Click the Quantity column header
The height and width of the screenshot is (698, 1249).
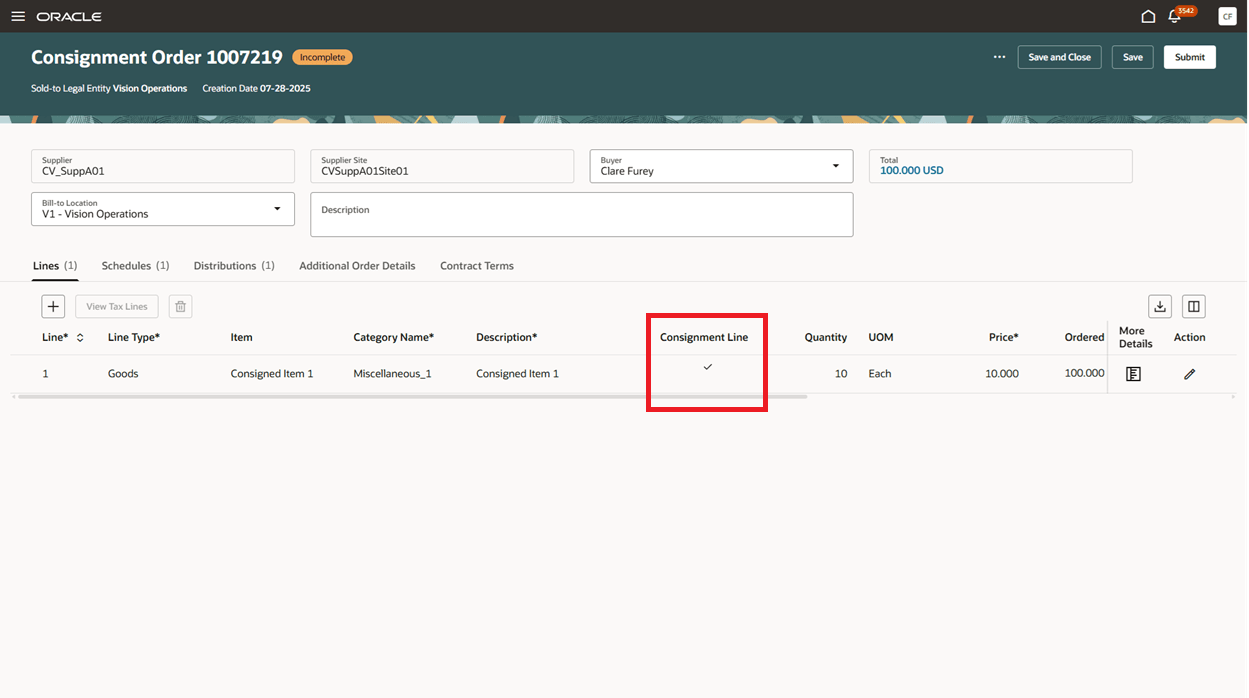pyautogui.click(x=826, y=338)
